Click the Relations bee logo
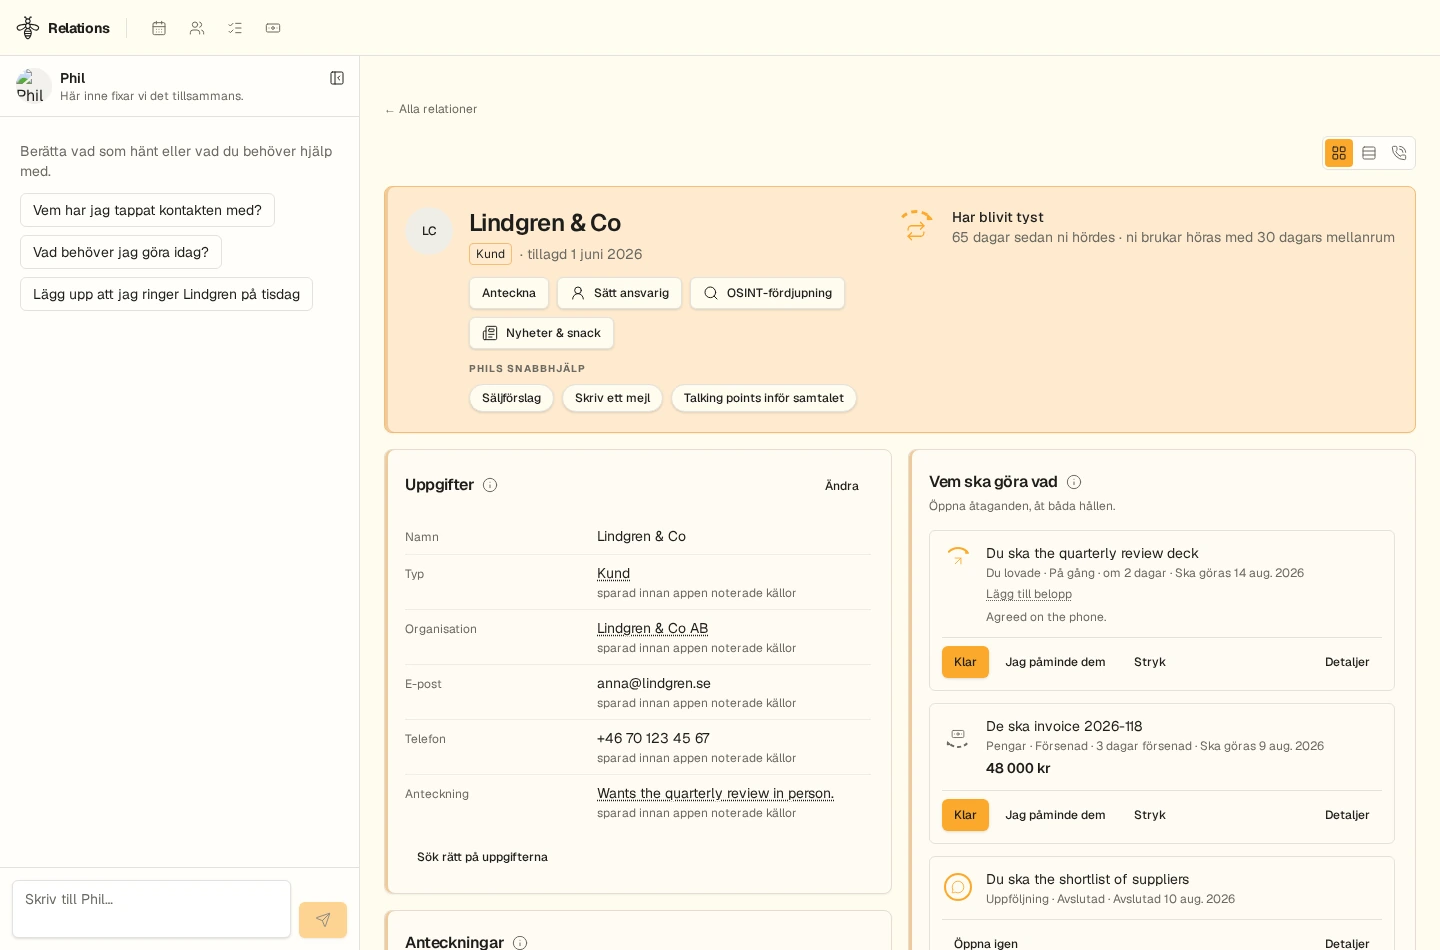Viewport: 1440px width, 950px height. pyautogui.click(x=28, y=28)
